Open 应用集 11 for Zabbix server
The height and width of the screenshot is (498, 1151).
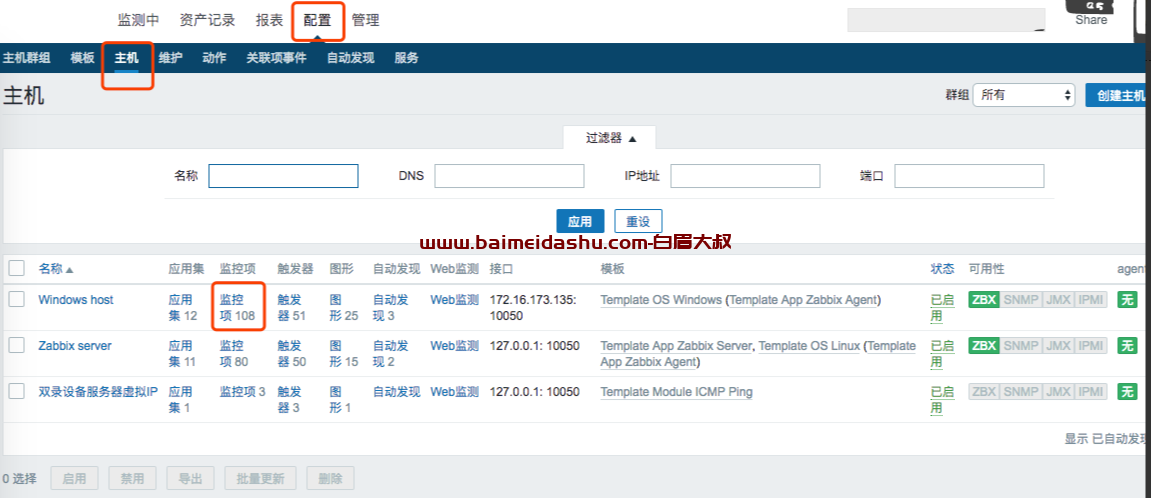pyautogui.click(x=183, y=354)
